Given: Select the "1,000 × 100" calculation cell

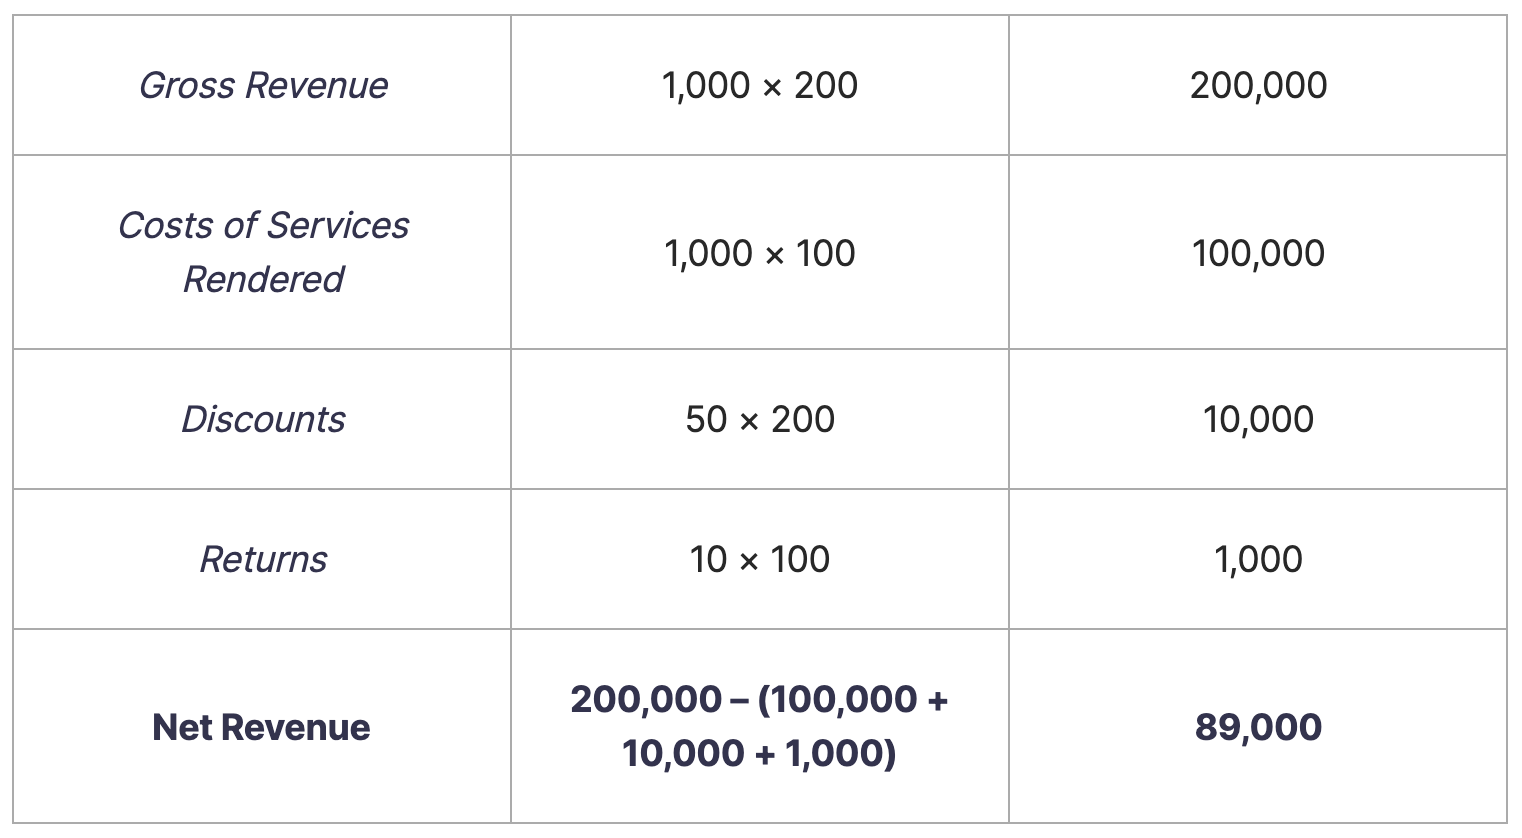Looking at the screenshot, I should (759, 253).
